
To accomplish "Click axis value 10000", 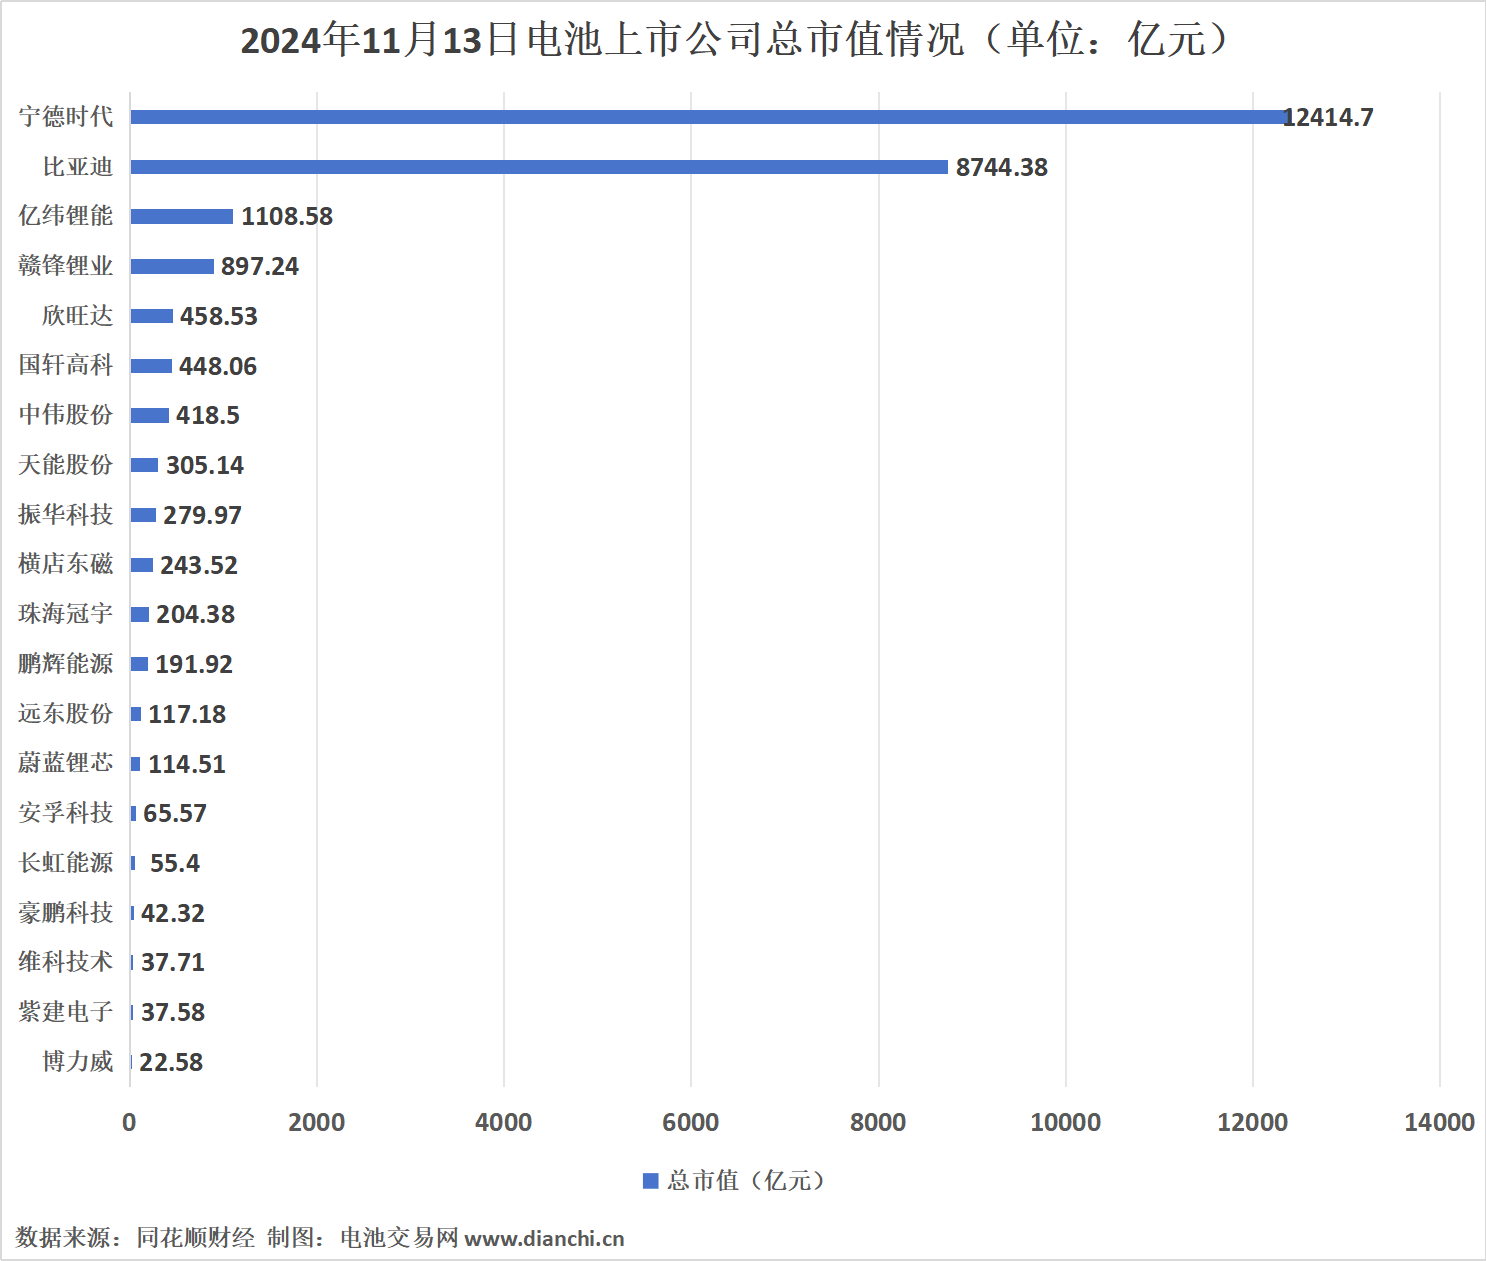I will [1065, 1122].
